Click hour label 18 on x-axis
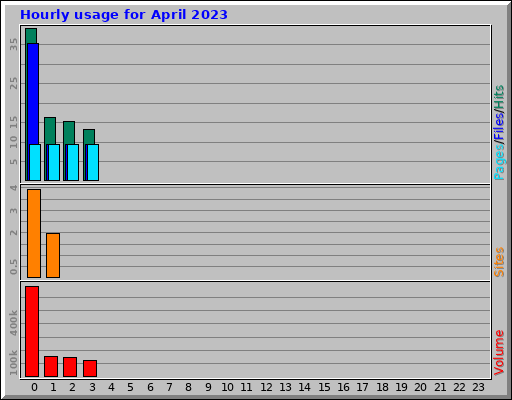 pyautogui.click(x=382, y=387)
